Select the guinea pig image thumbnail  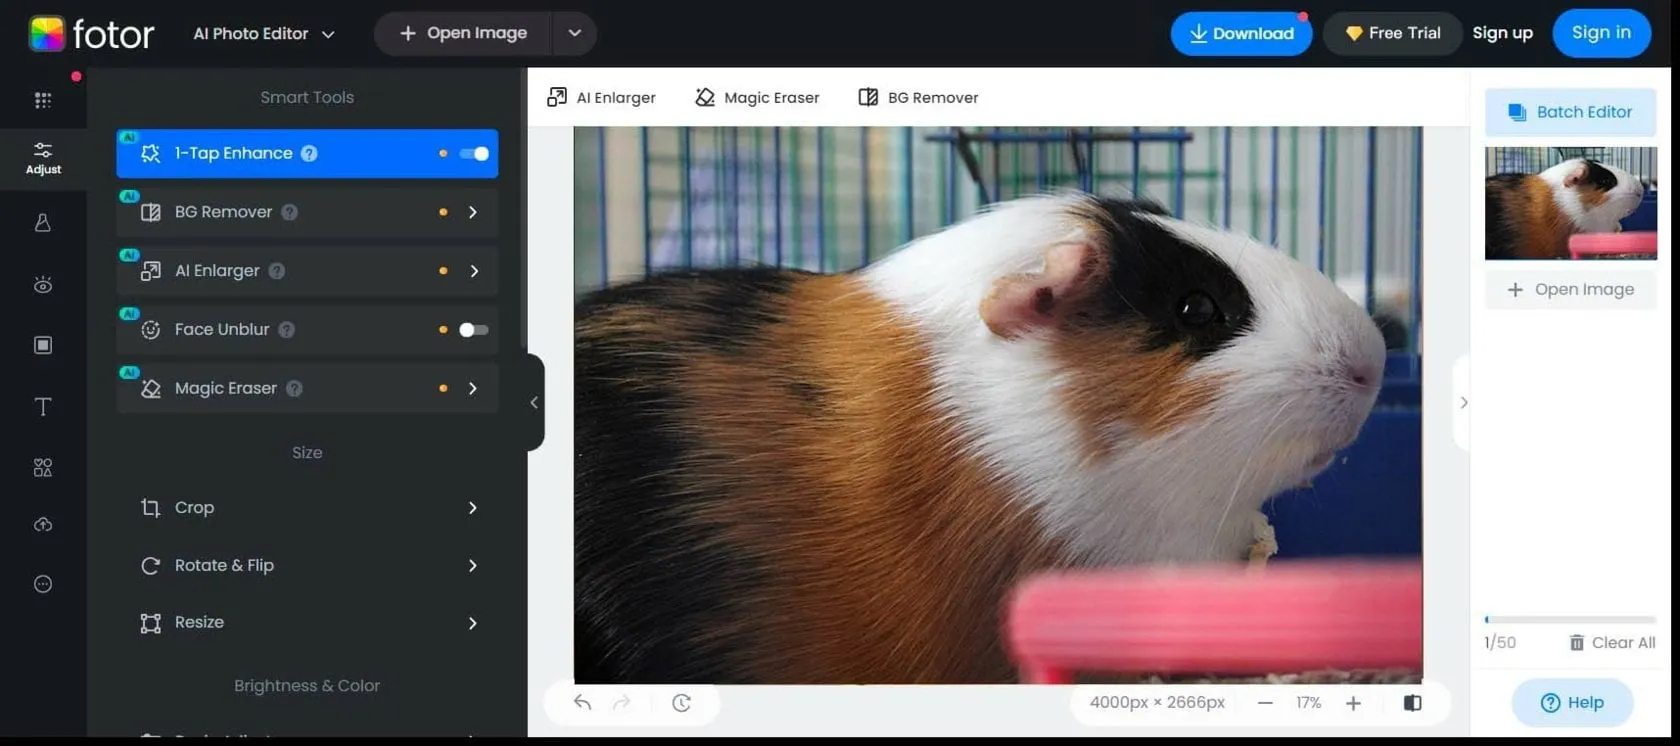1570,203
